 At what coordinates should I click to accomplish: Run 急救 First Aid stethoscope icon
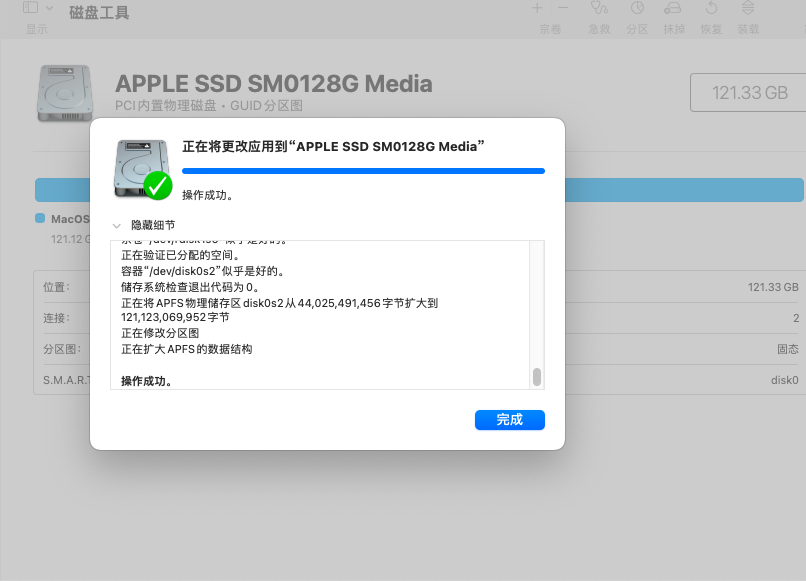[x=599, y=8]
